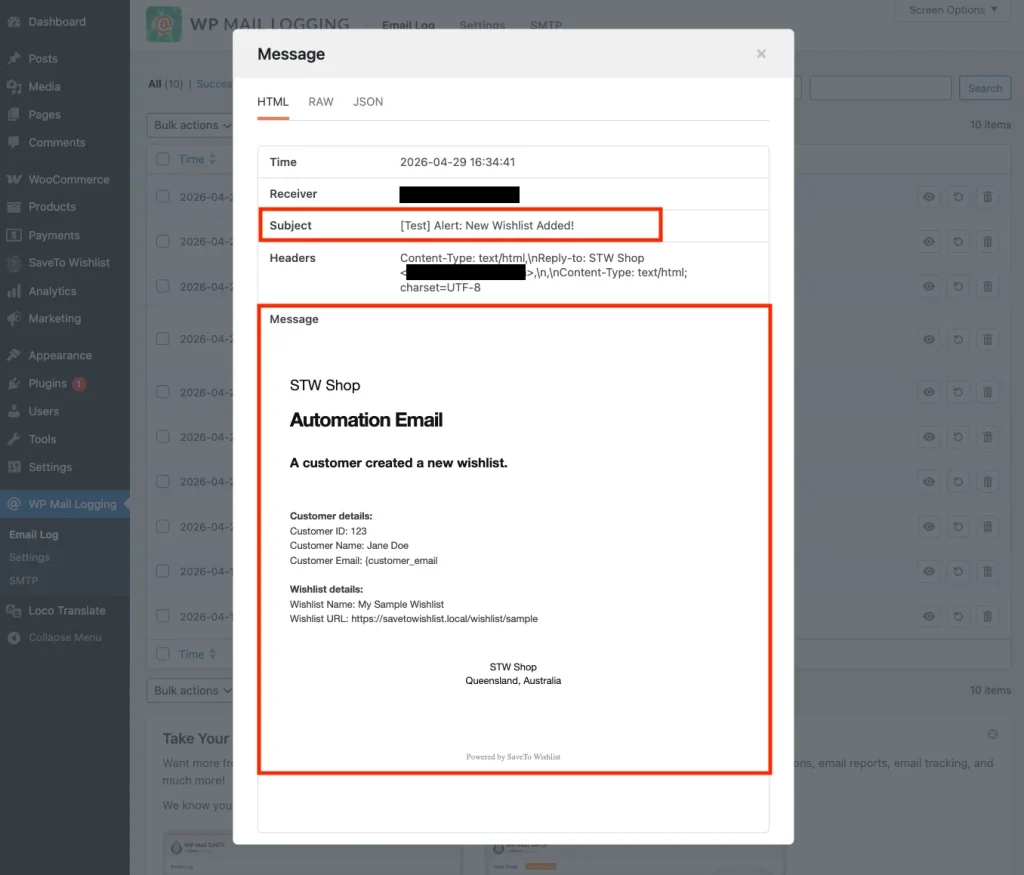Click the WP Mail Logging logo
Screen dimensions: 1024x875
point(163,24)
